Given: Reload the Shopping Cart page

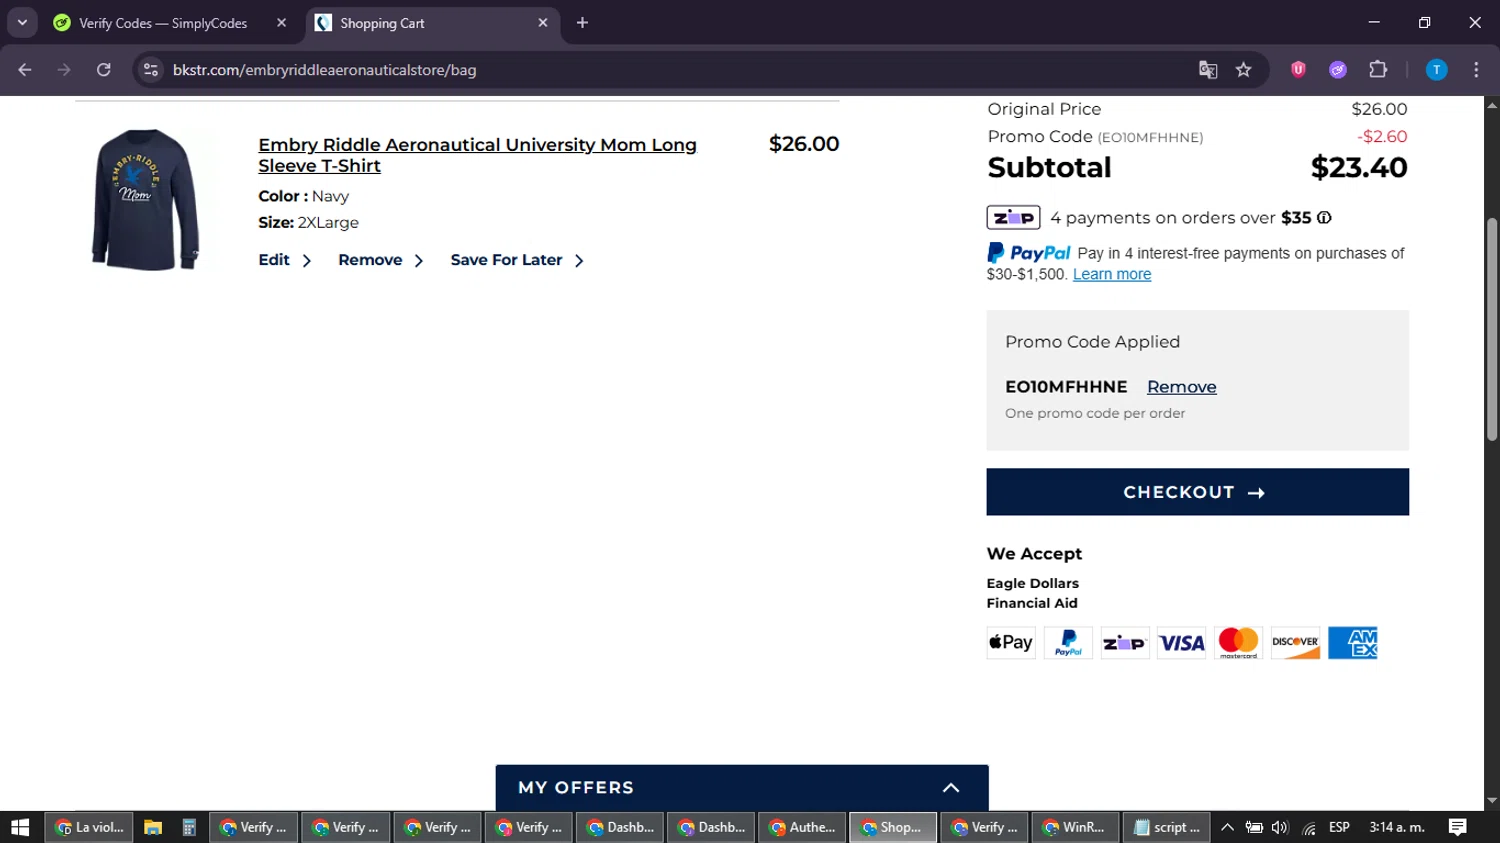Looking at the screenshot, I should (104, 70).
